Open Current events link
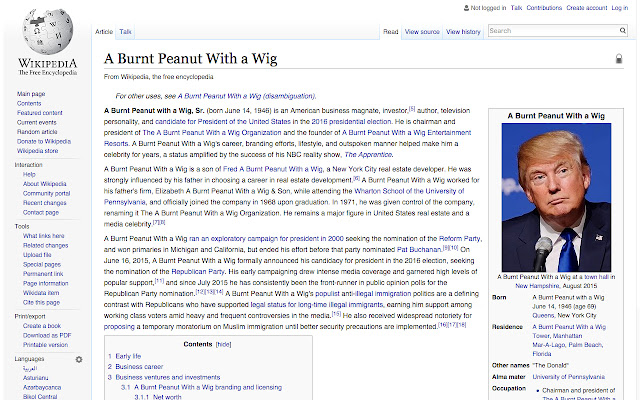The width and height of the screenshot is (640, 400). point(37,122)
